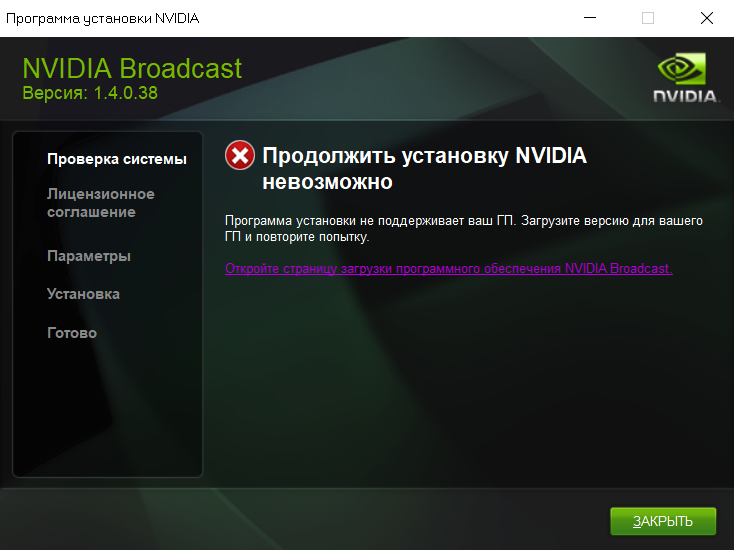Open the NVIDIA Broadcast download page link

tap(448, 269)
